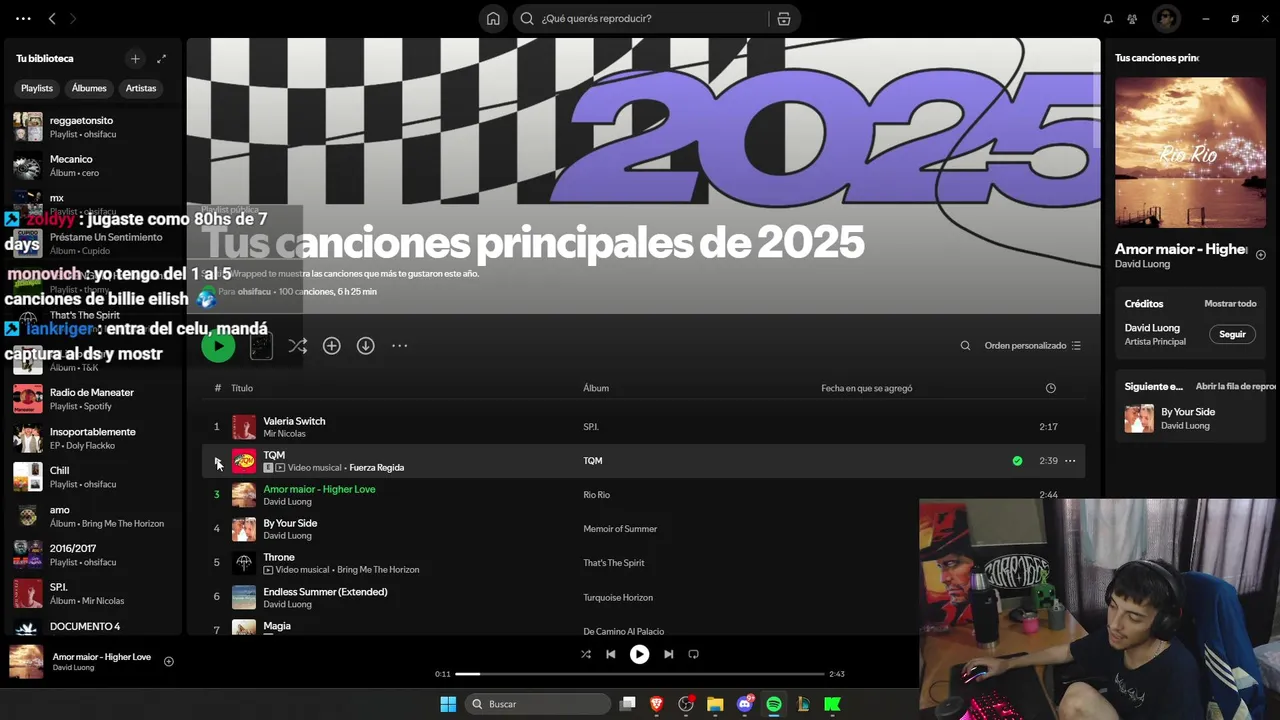Download the playlist
The width and height of the screenshot is (1280, 720).
[366, 345]
